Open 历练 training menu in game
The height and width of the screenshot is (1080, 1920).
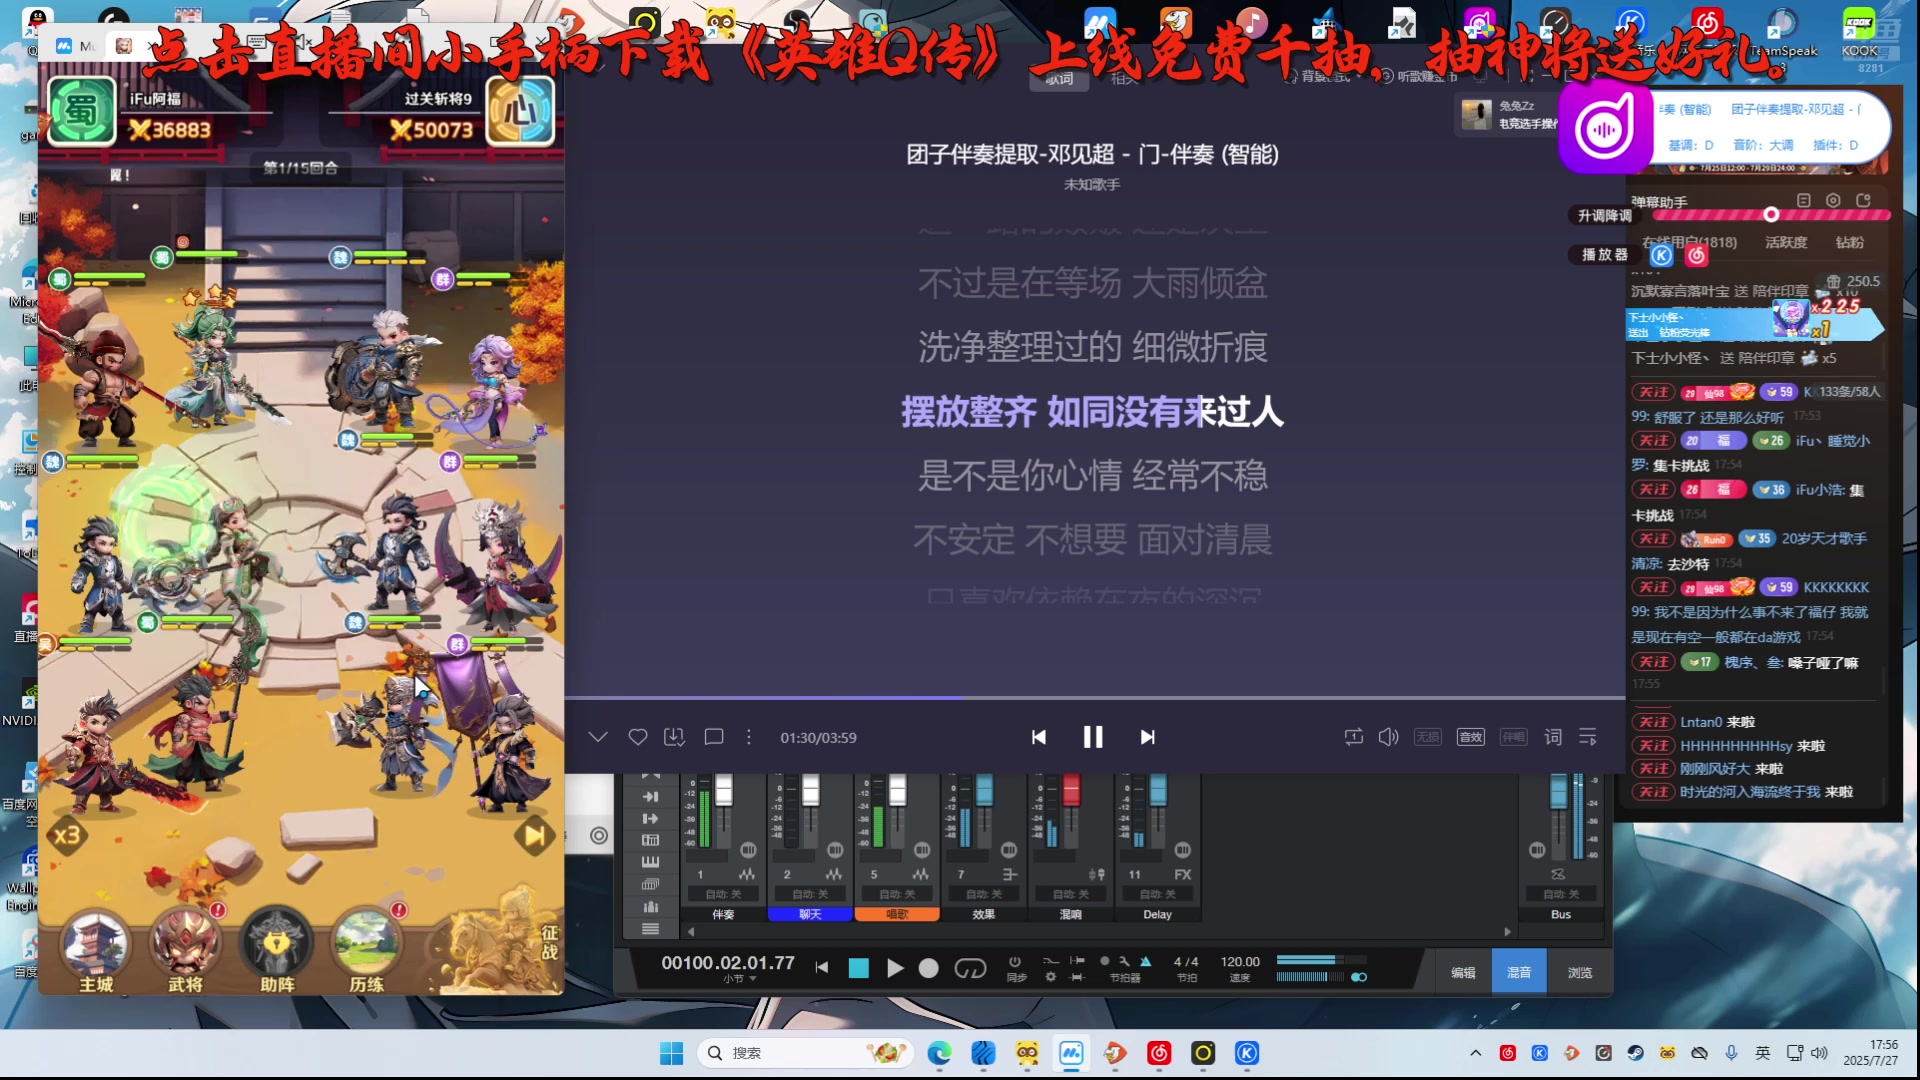(367, 950)
